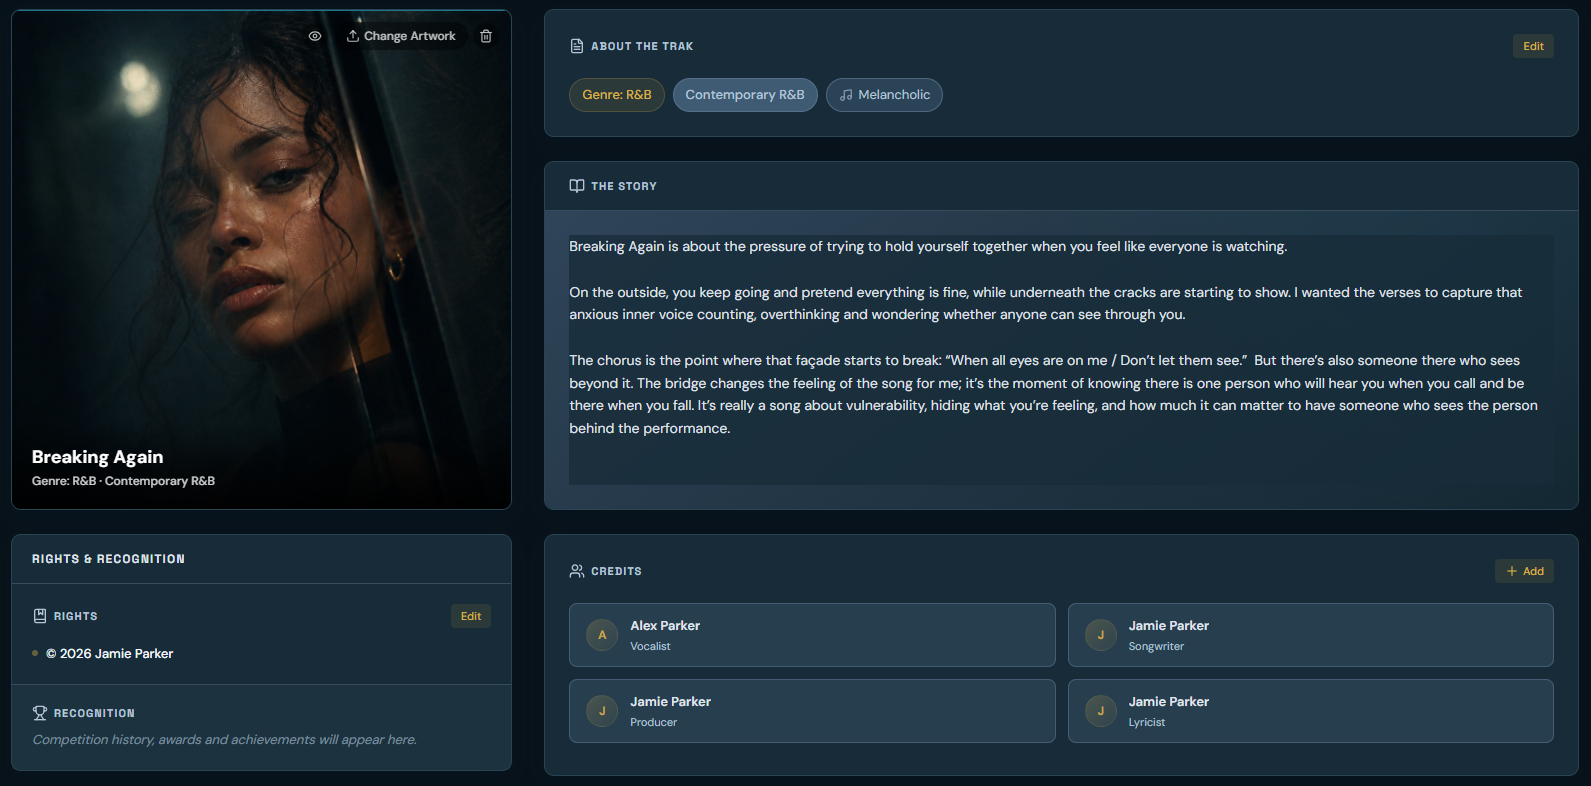Viewport: 1591px width, 786px height.
Task: Open Jamie Parker Producer credit card
Action: point(812,711)
